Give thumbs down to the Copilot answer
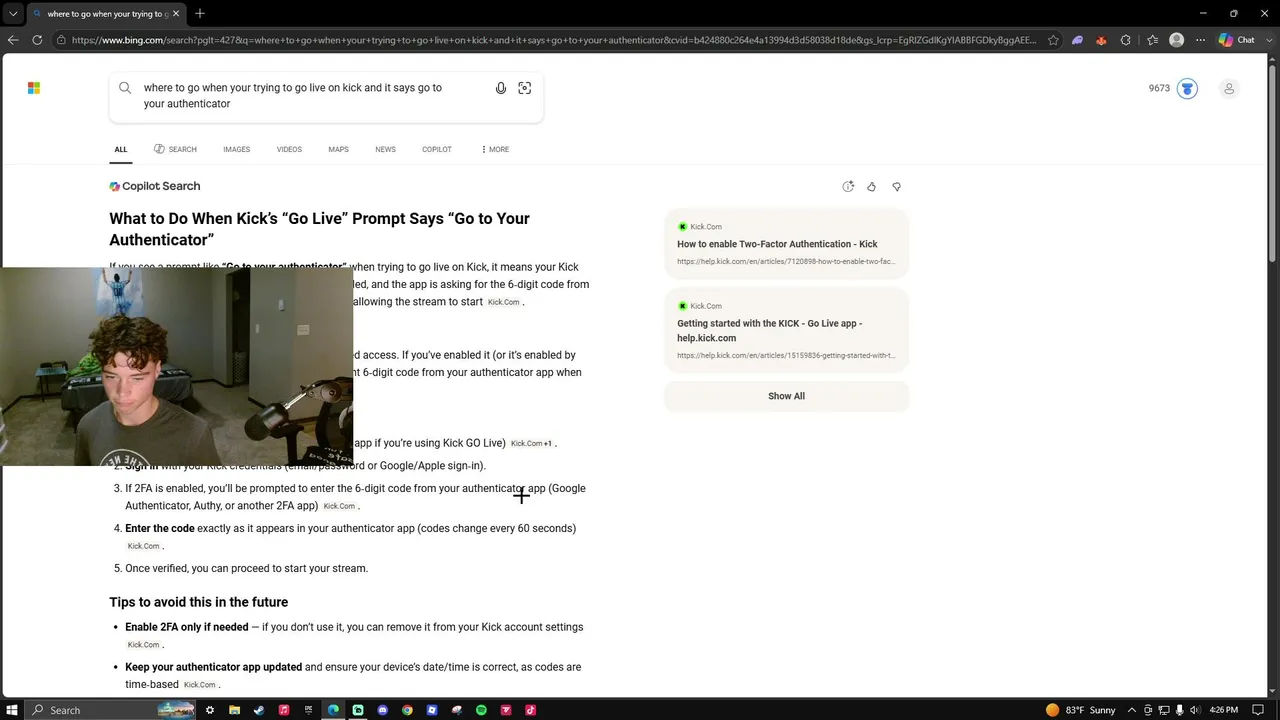 coord(896,187)
